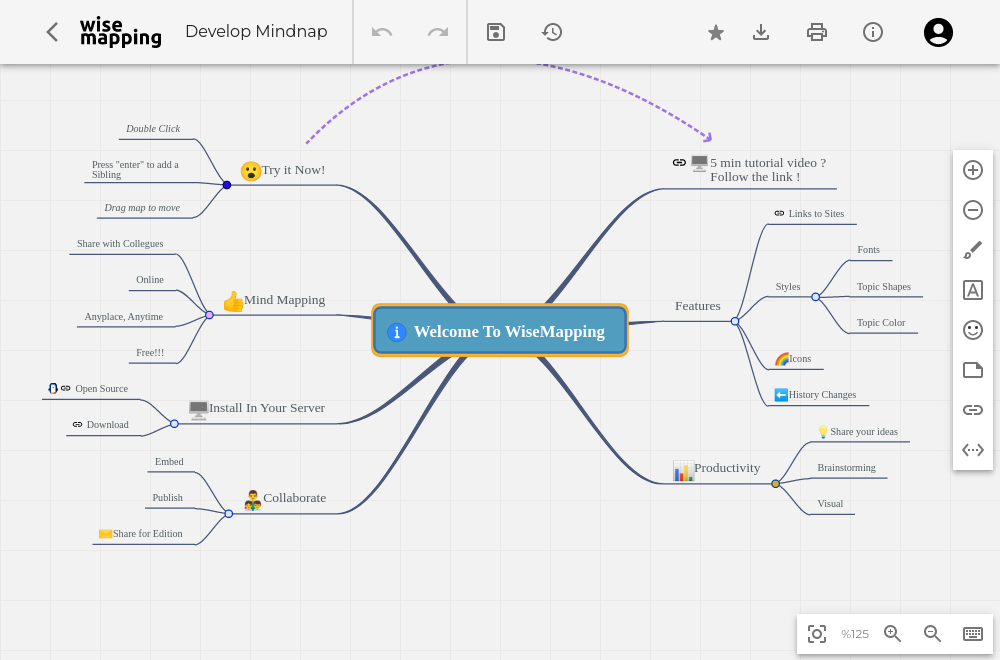Select the Fonts topic
Image resolution: width=1000 pixels, height=660 pixels.
869,250
